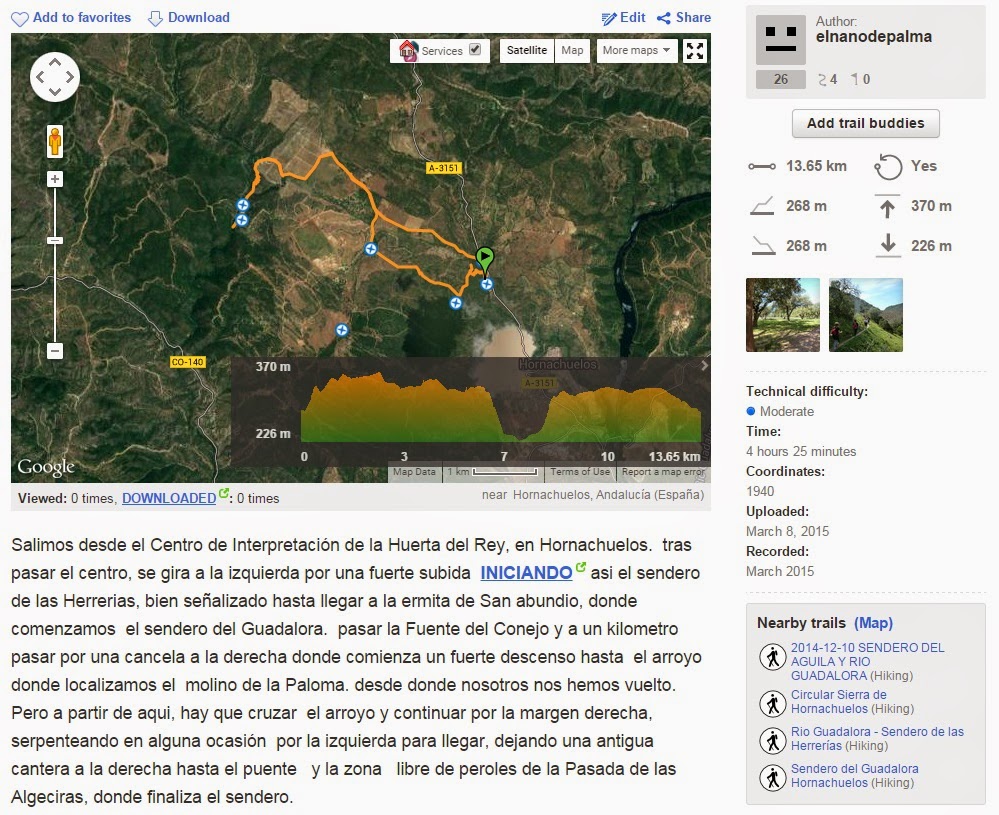This screenshot has width=999, height=815.
Task: Click hiking icon beside Circular Sierra de Hornachuelos
Action: pyautogui.click(x=772, y=703)
